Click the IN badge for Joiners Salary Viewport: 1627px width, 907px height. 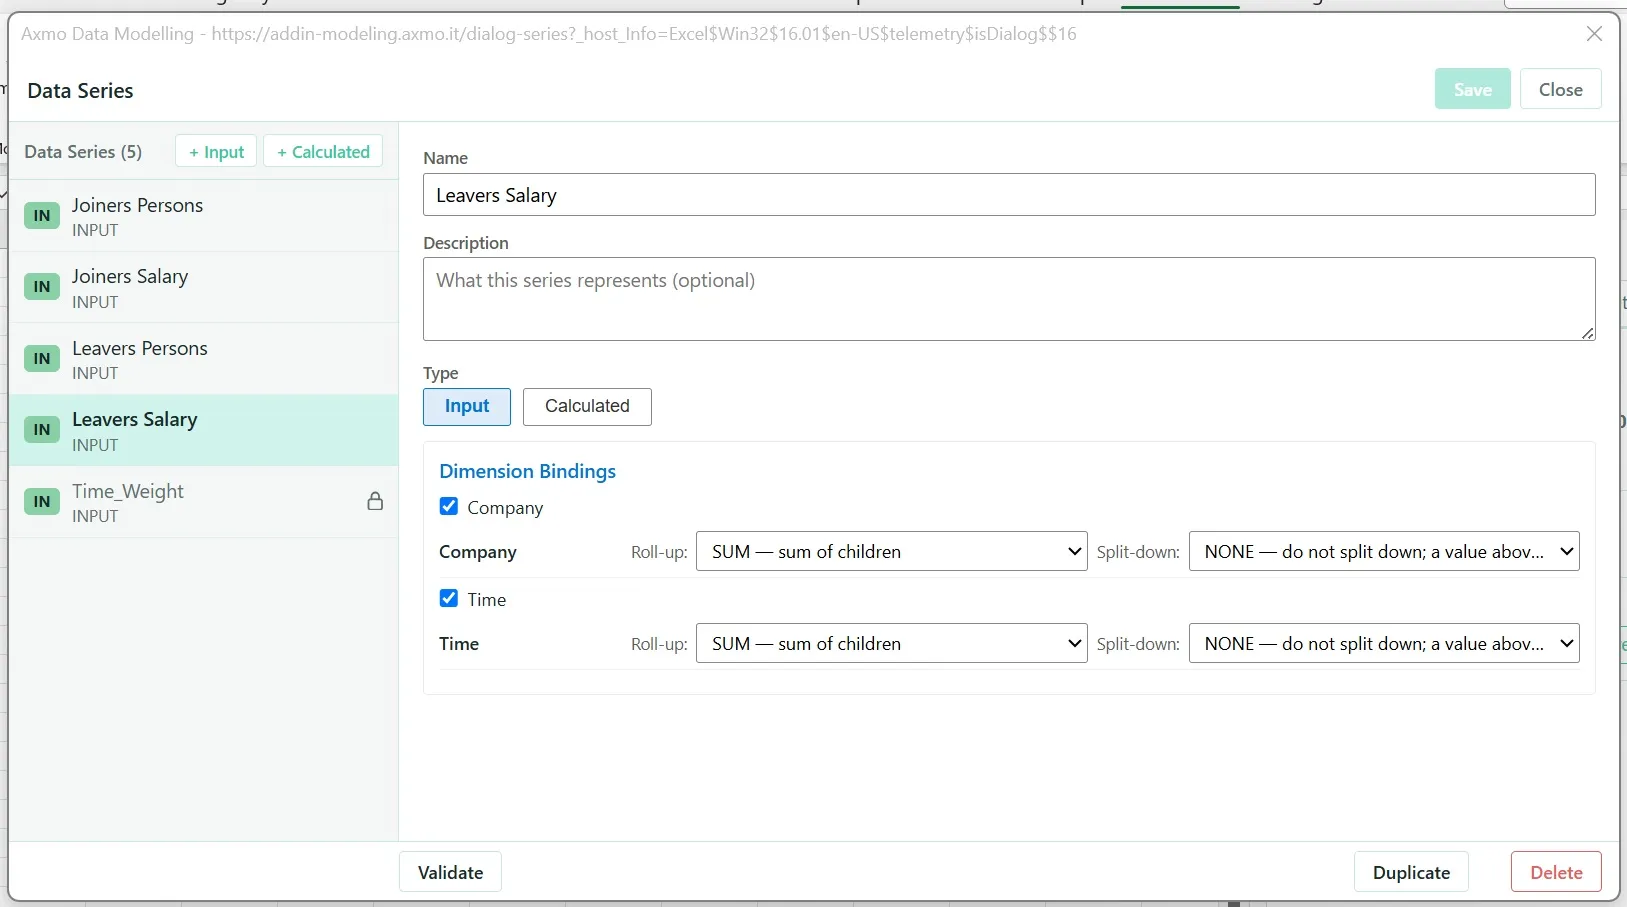coord(42,287)
